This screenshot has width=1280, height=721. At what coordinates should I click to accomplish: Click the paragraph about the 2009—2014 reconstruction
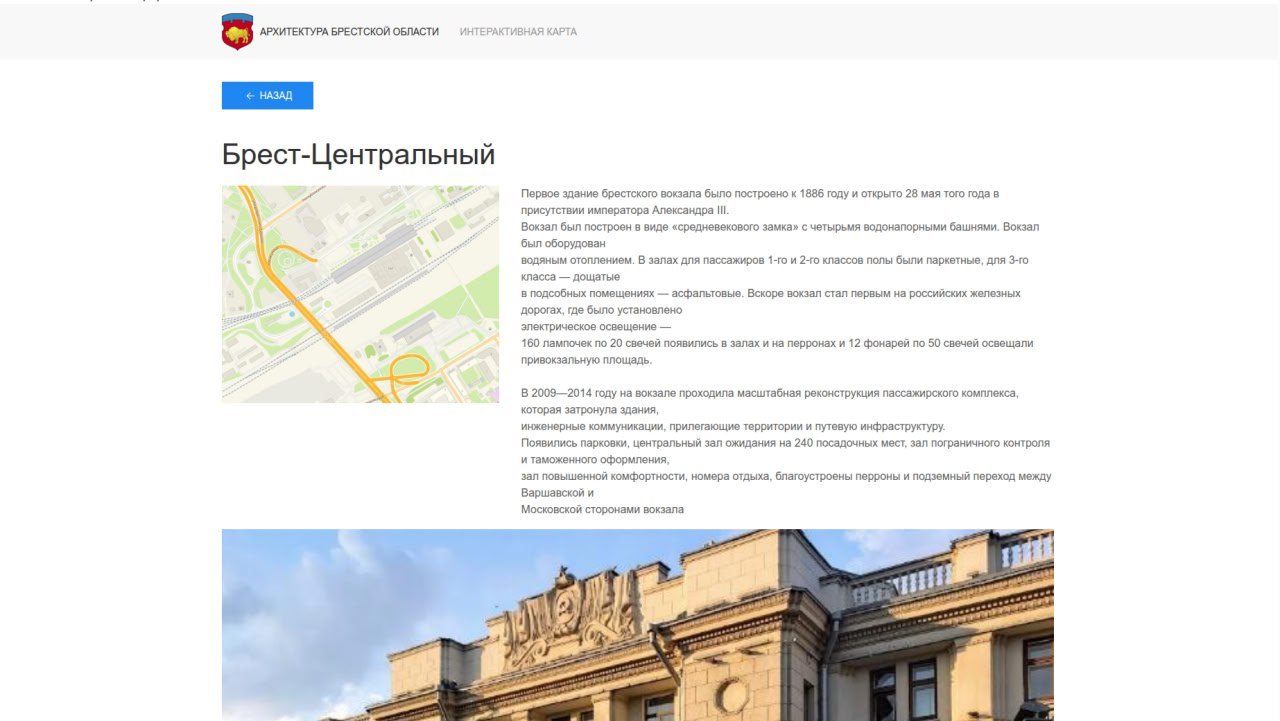(769, 394)
